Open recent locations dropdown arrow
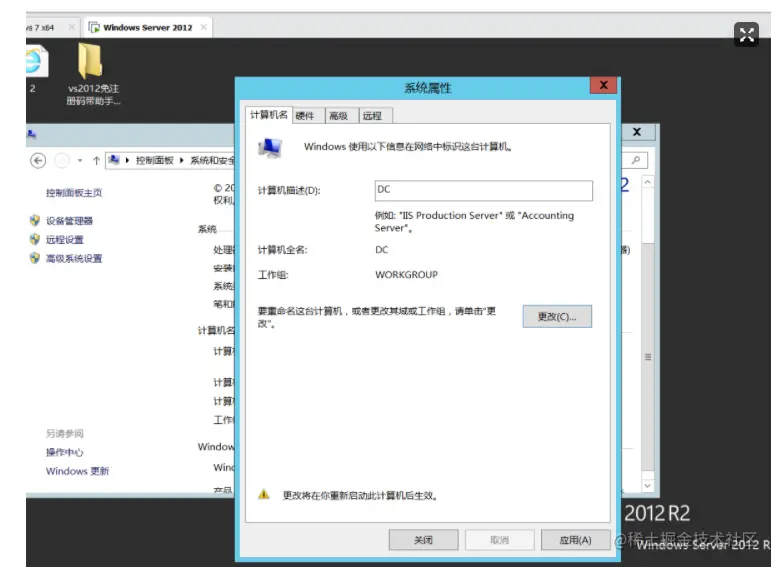The height and width of the screenshot is (567, 776). (80, 160)
